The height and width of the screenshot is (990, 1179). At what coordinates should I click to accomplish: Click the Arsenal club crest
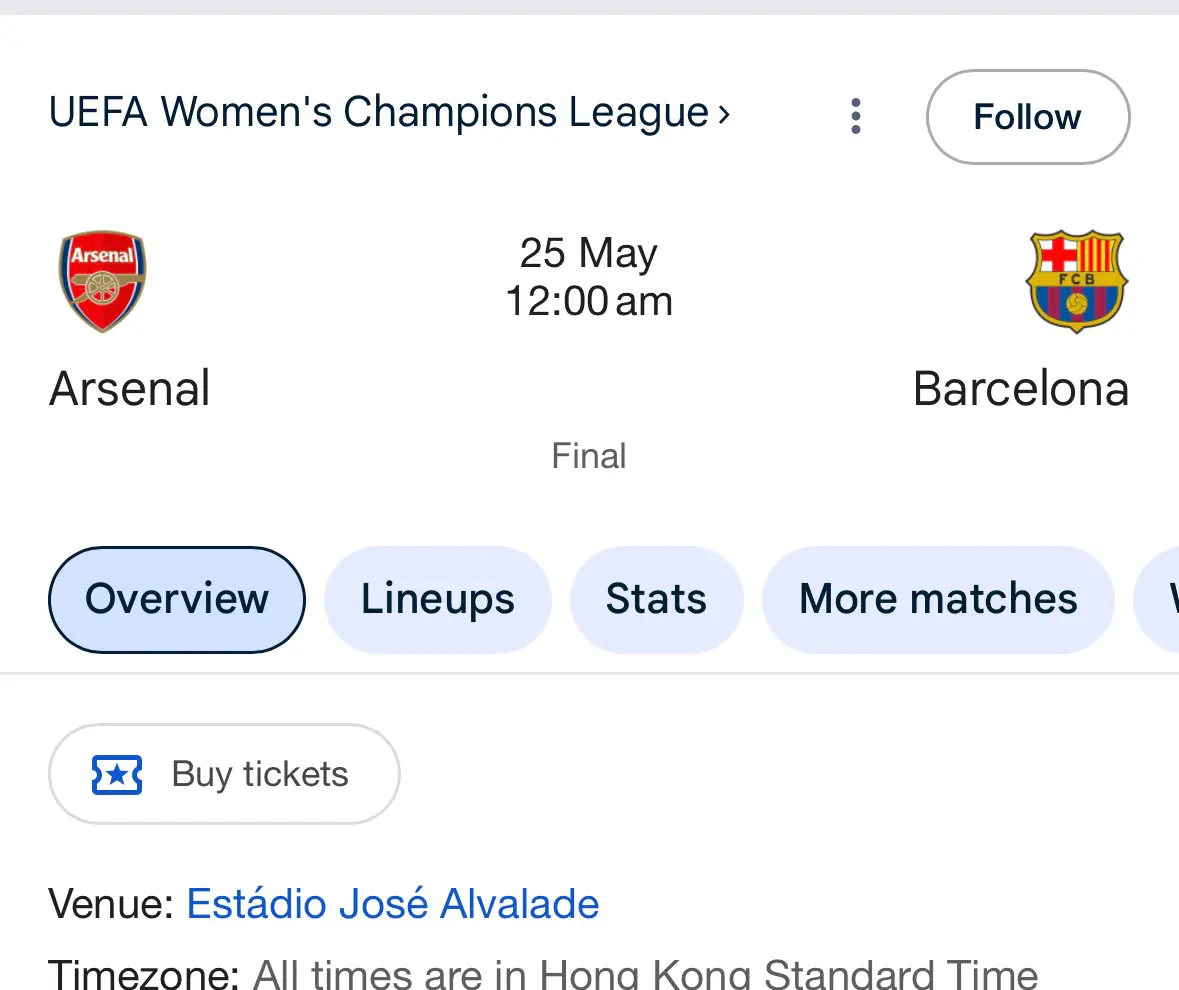pyautogui.click(x=102, y=281)
